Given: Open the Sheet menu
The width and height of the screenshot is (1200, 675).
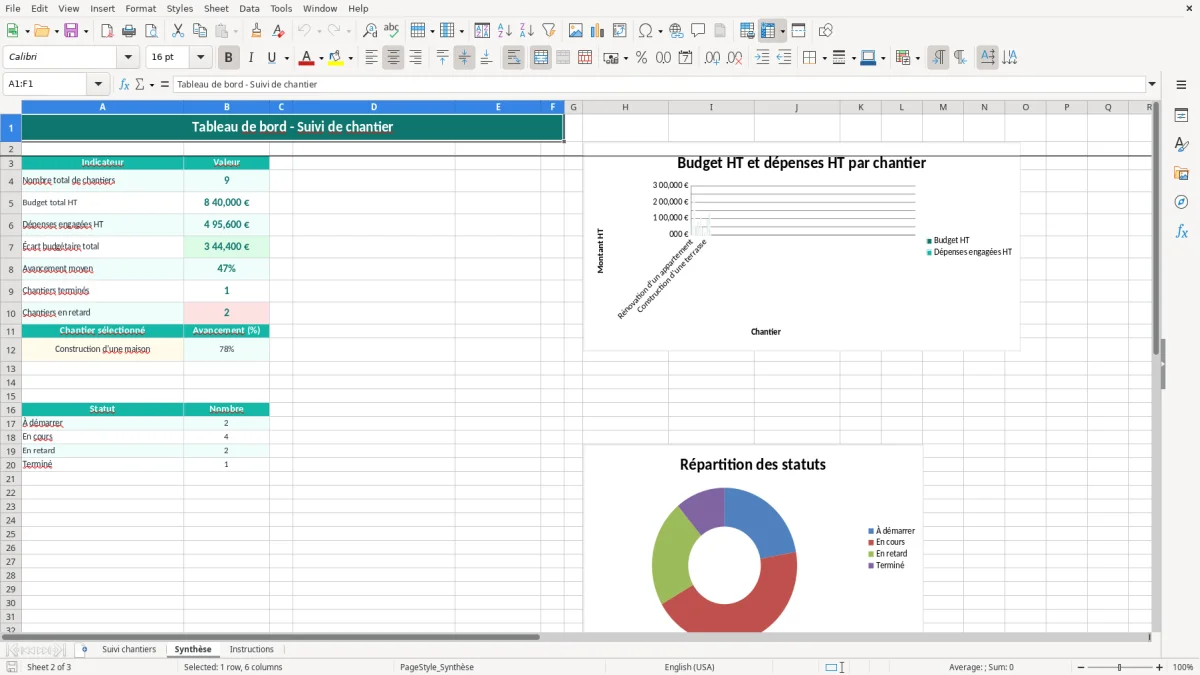Looking at the screenshot, I should pyautogui.click(x=216, y=8).
